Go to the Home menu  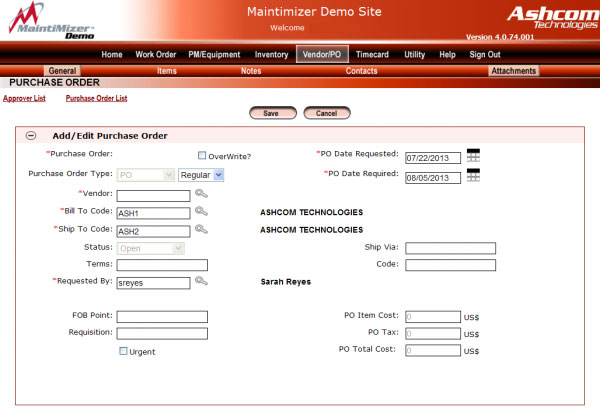(x=112, y=55)
